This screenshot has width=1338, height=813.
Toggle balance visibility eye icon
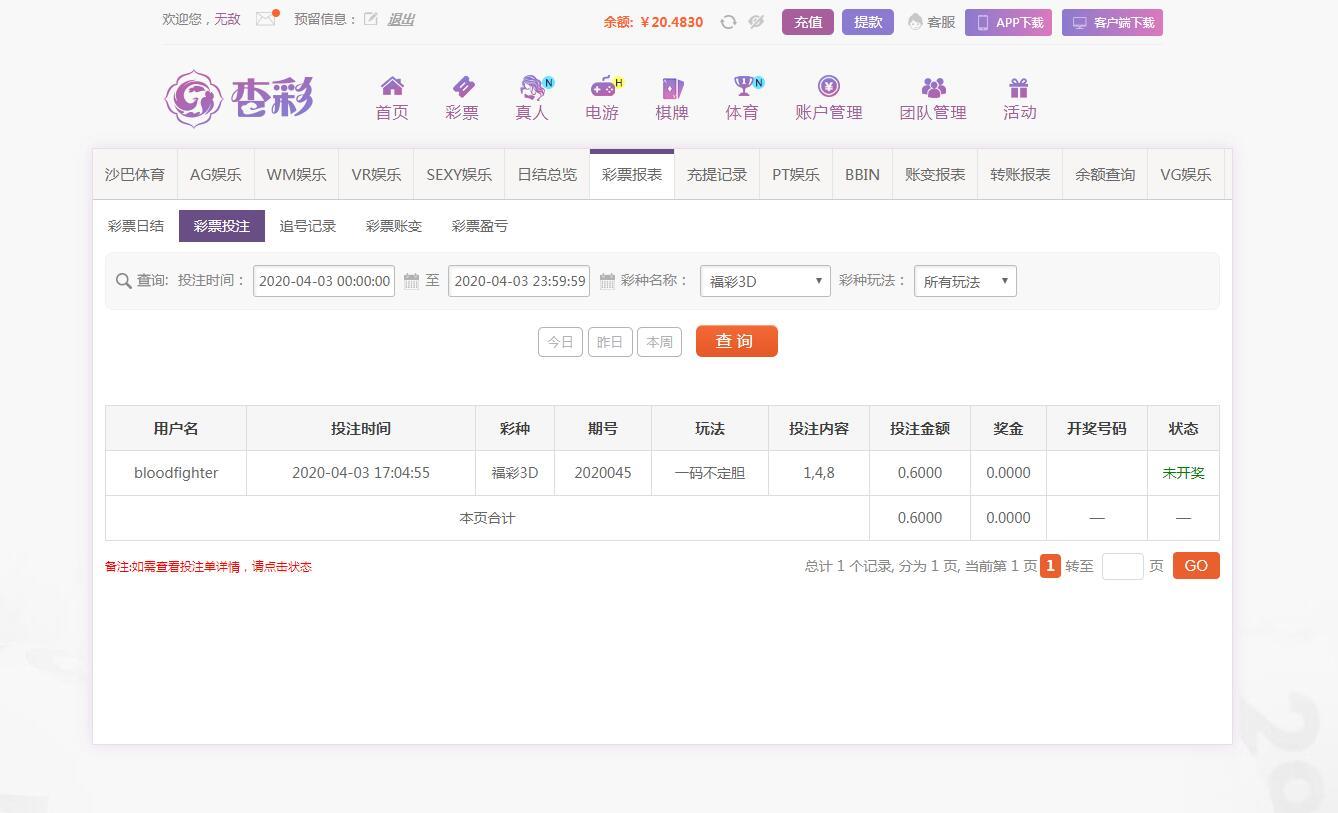[756, 22]
